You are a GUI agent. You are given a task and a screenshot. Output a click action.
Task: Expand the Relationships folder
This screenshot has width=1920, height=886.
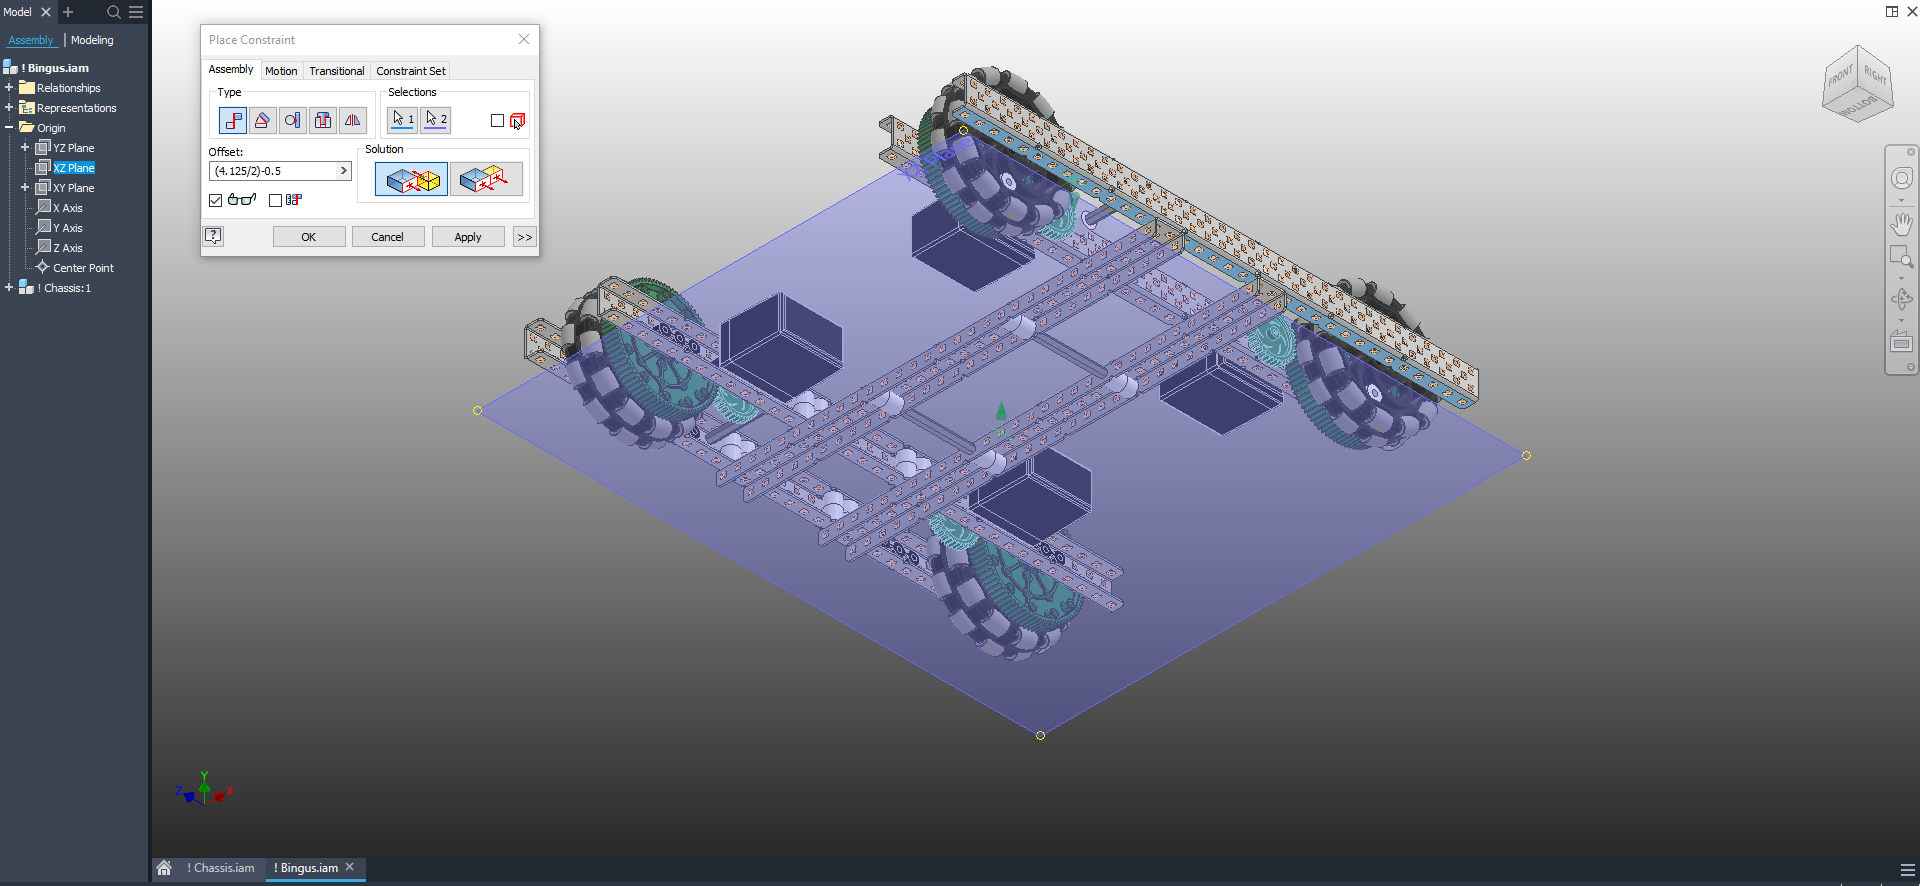pyautogui.click(x=9, y=88)
